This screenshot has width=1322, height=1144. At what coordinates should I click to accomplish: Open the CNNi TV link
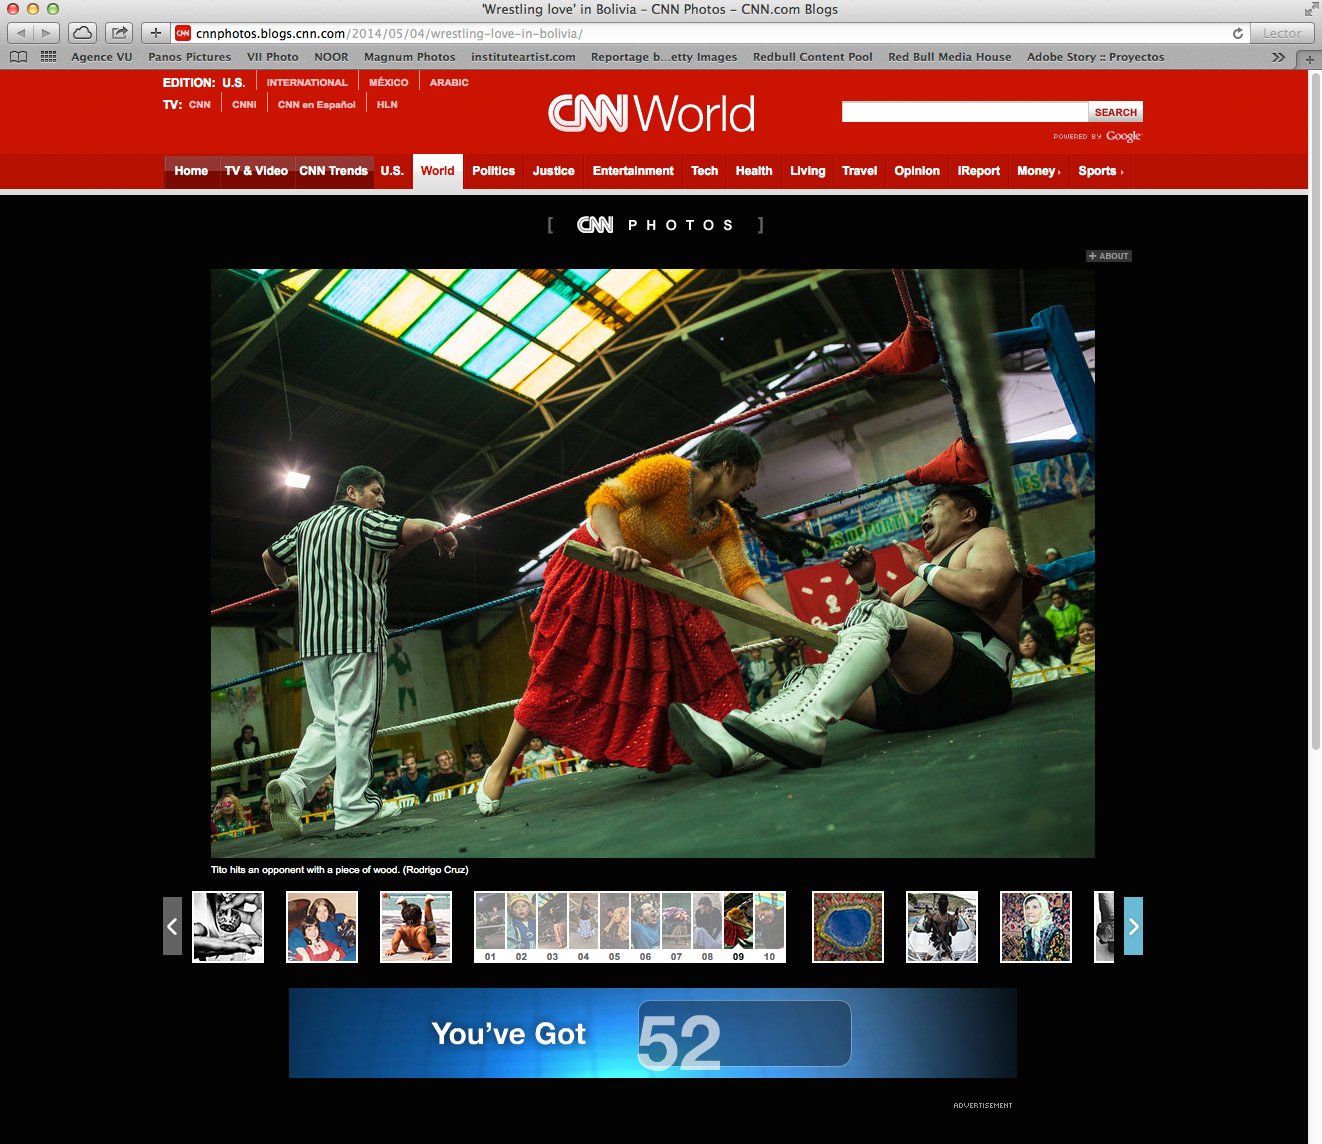click(x=244, y=104)
